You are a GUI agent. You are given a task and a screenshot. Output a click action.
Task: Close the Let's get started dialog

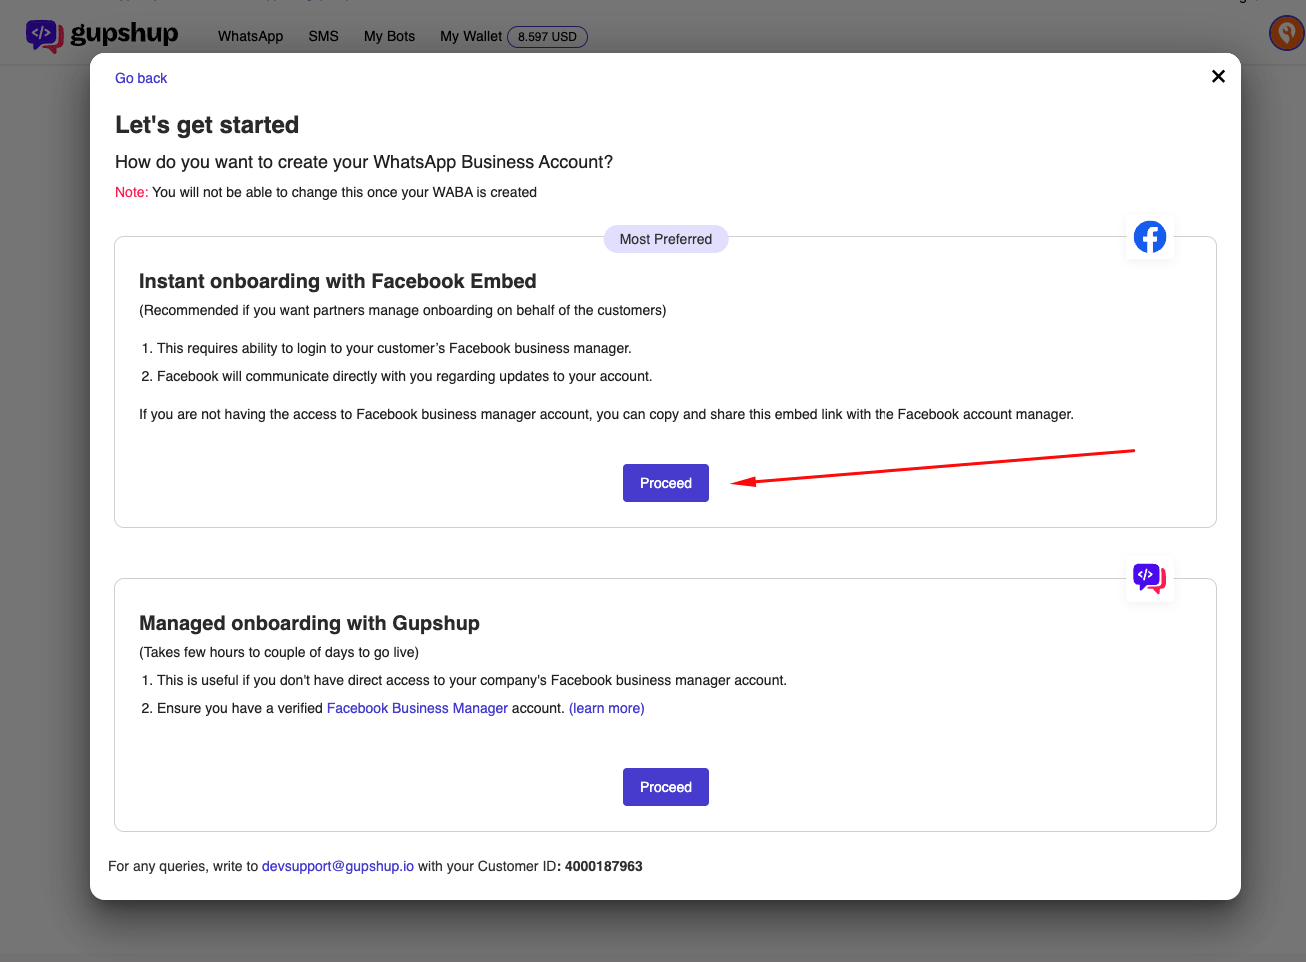tap(1218, 76)
